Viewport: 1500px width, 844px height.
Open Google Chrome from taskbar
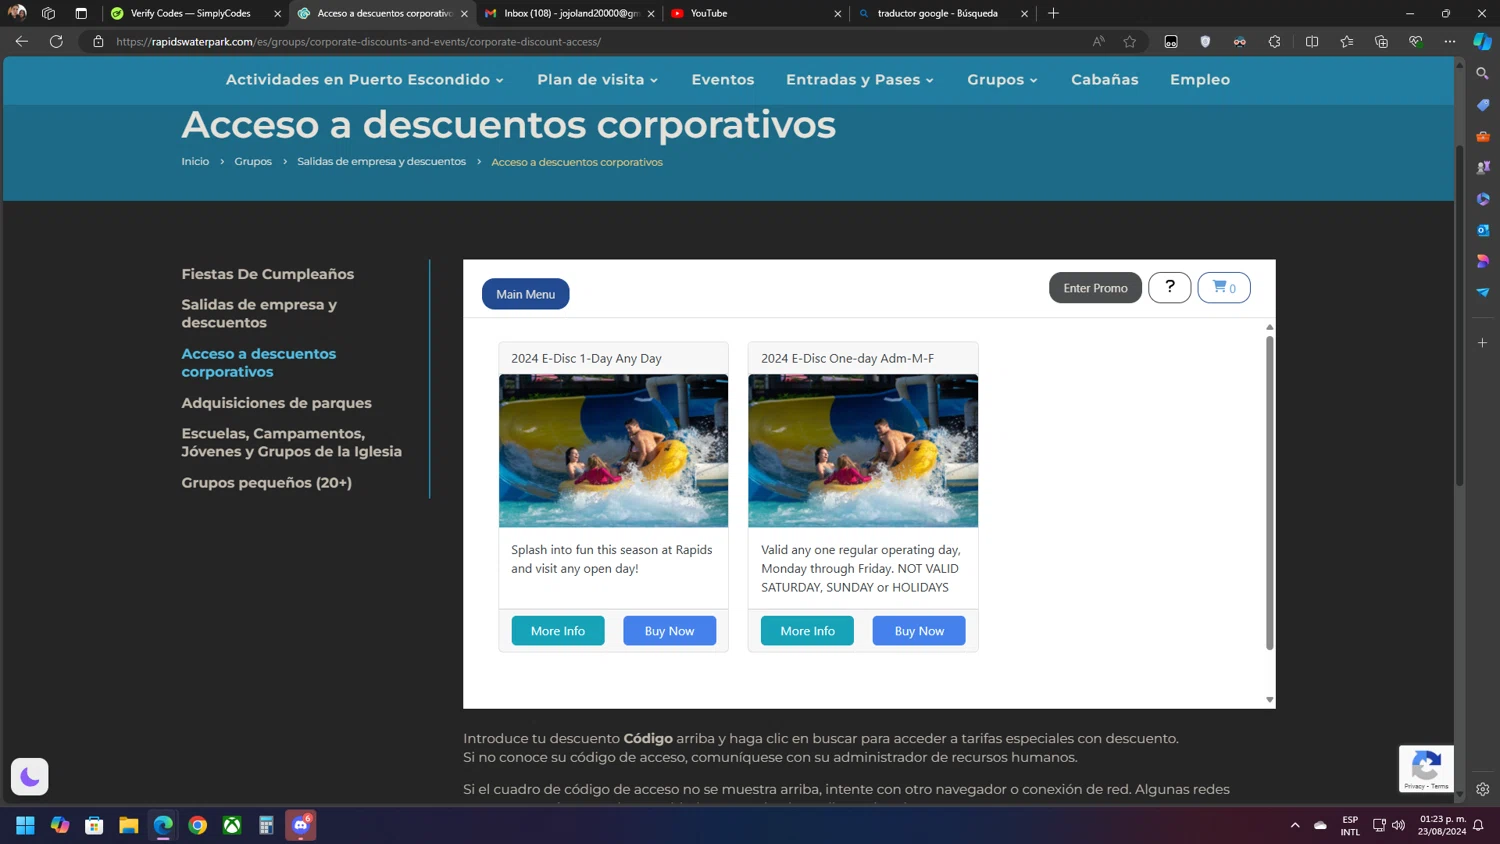(x=197, y=825)
